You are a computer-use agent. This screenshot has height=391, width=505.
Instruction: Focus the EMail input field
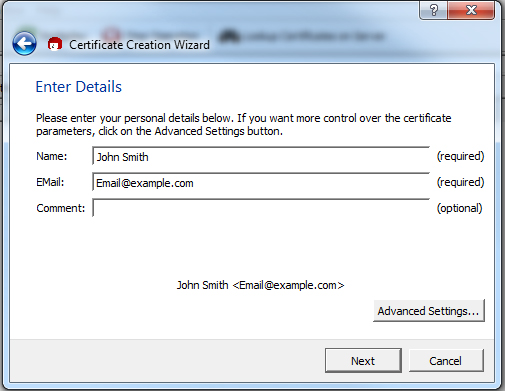[261, 182]
